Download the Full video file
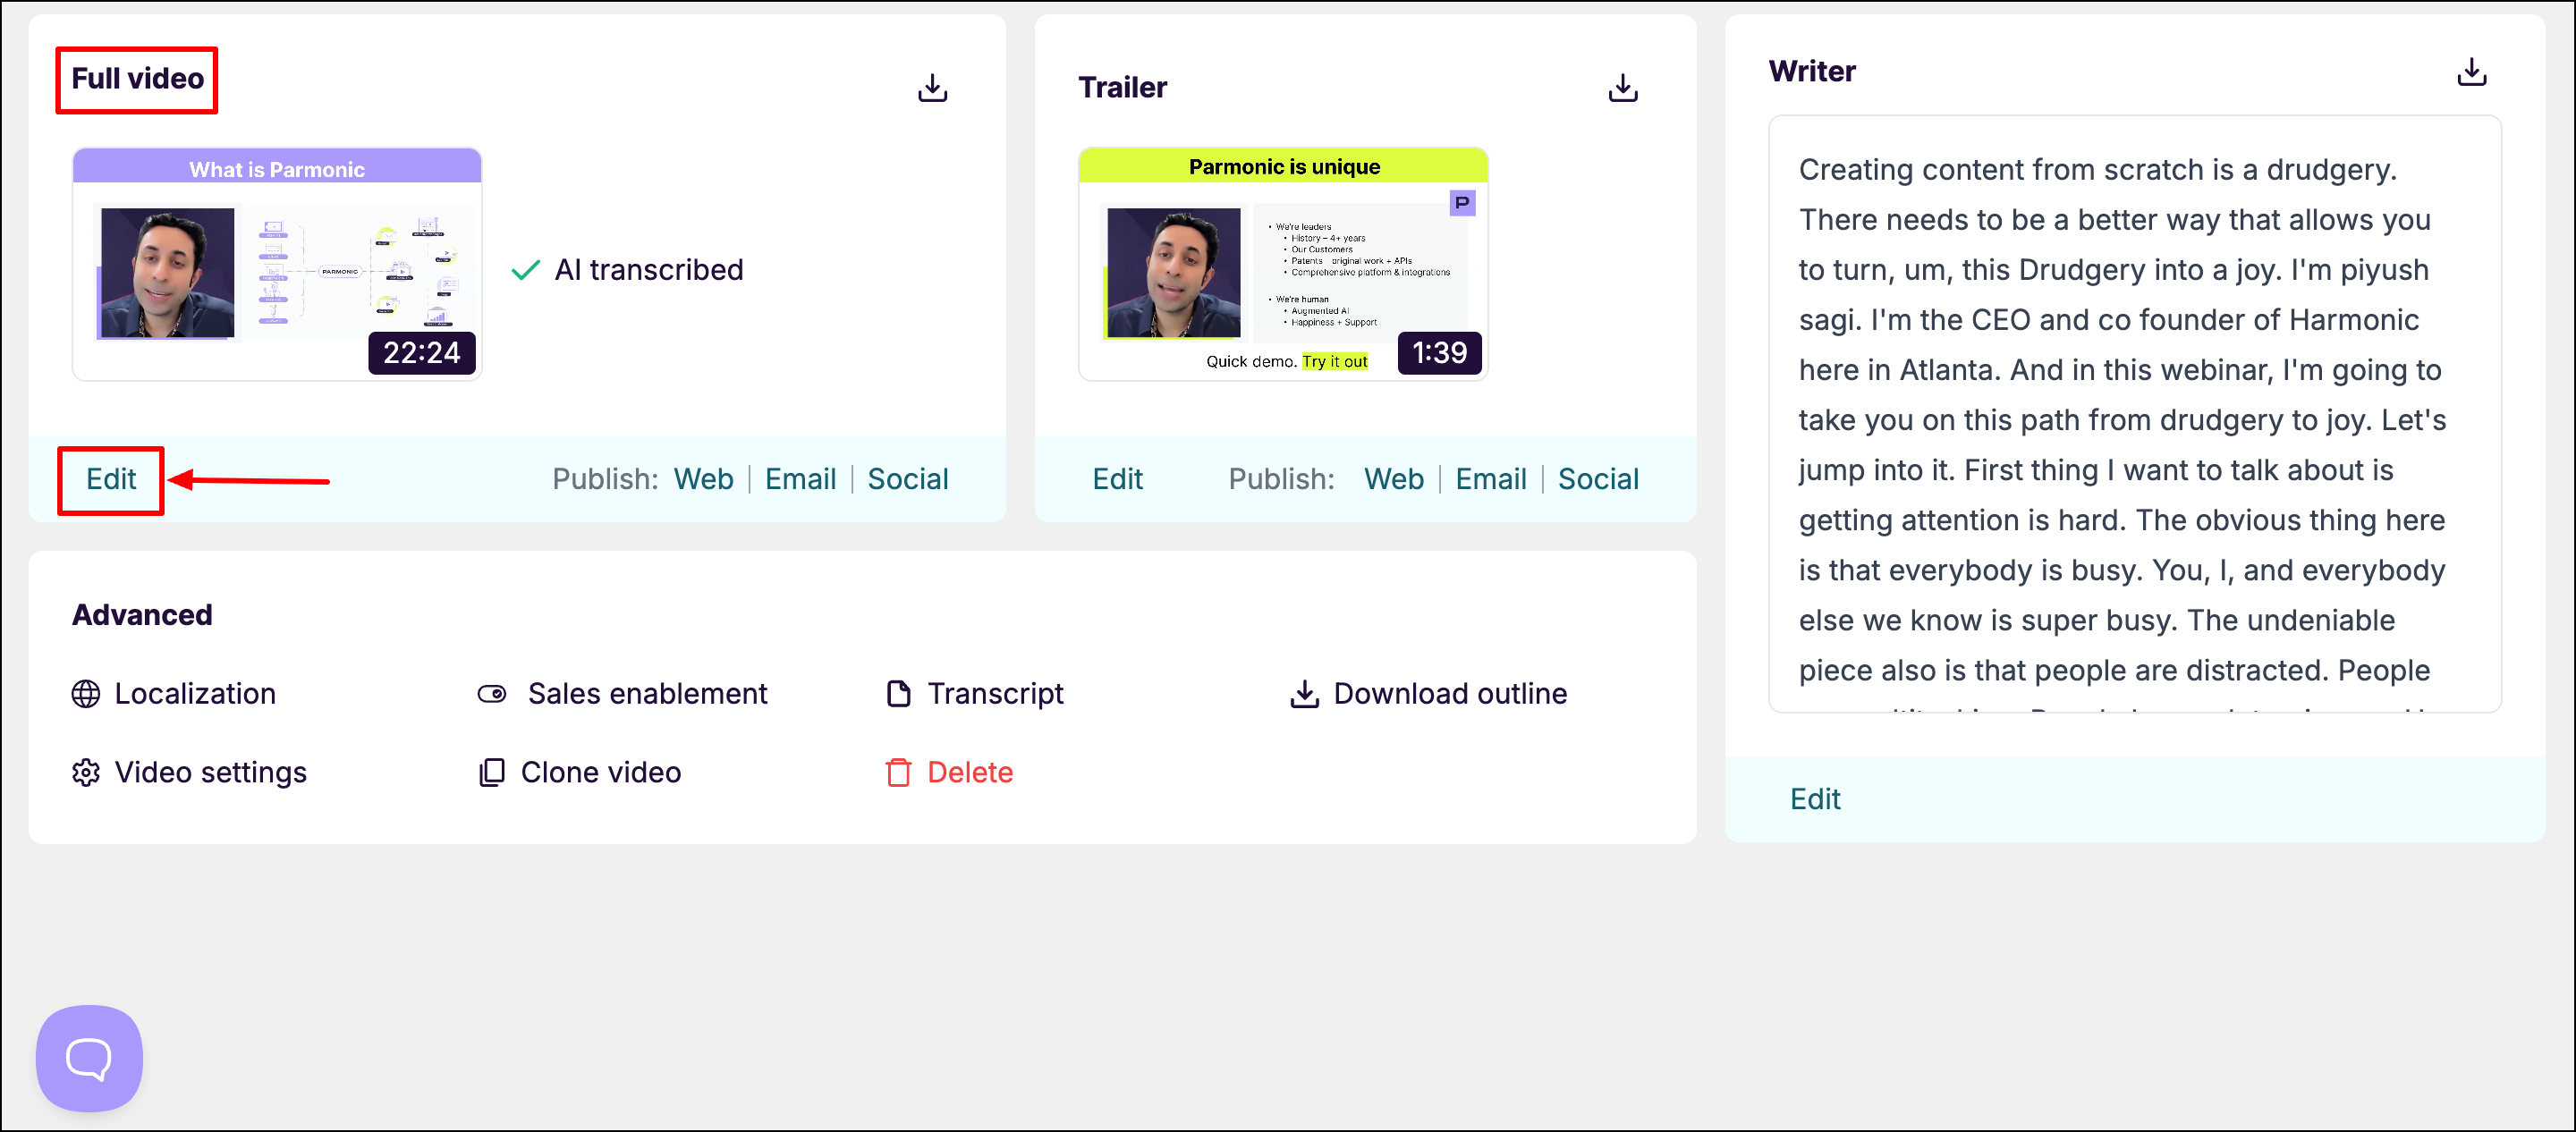This screenshot has height=1132, width=2576. click(932, 88)
